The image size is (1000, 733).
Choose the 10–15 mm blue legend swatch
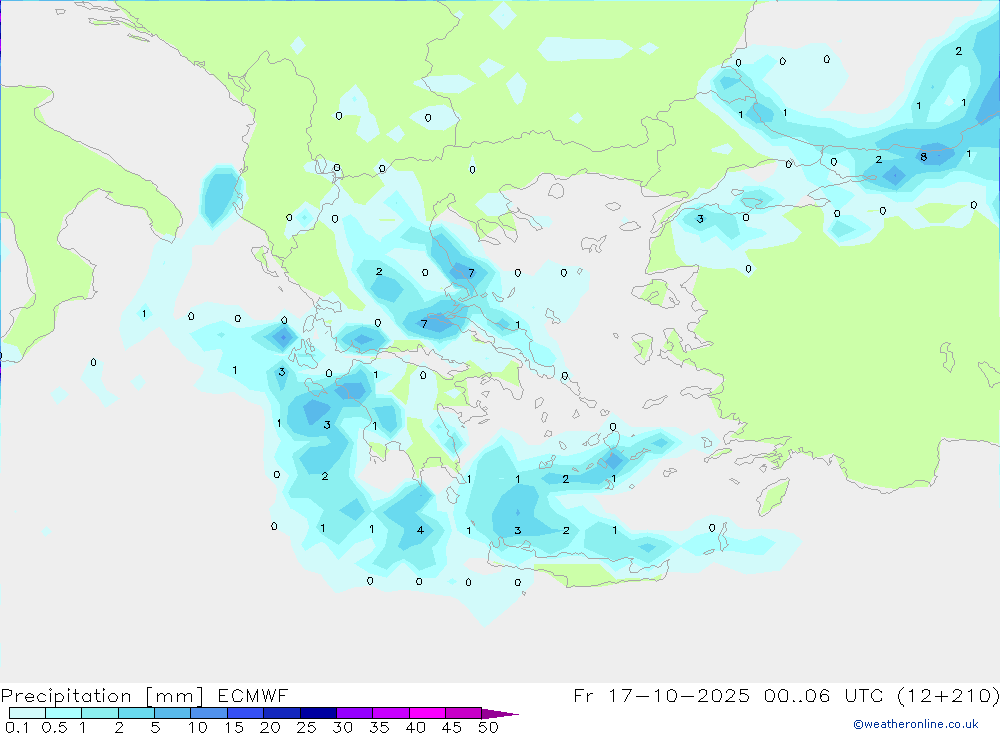tap(209, 713)
